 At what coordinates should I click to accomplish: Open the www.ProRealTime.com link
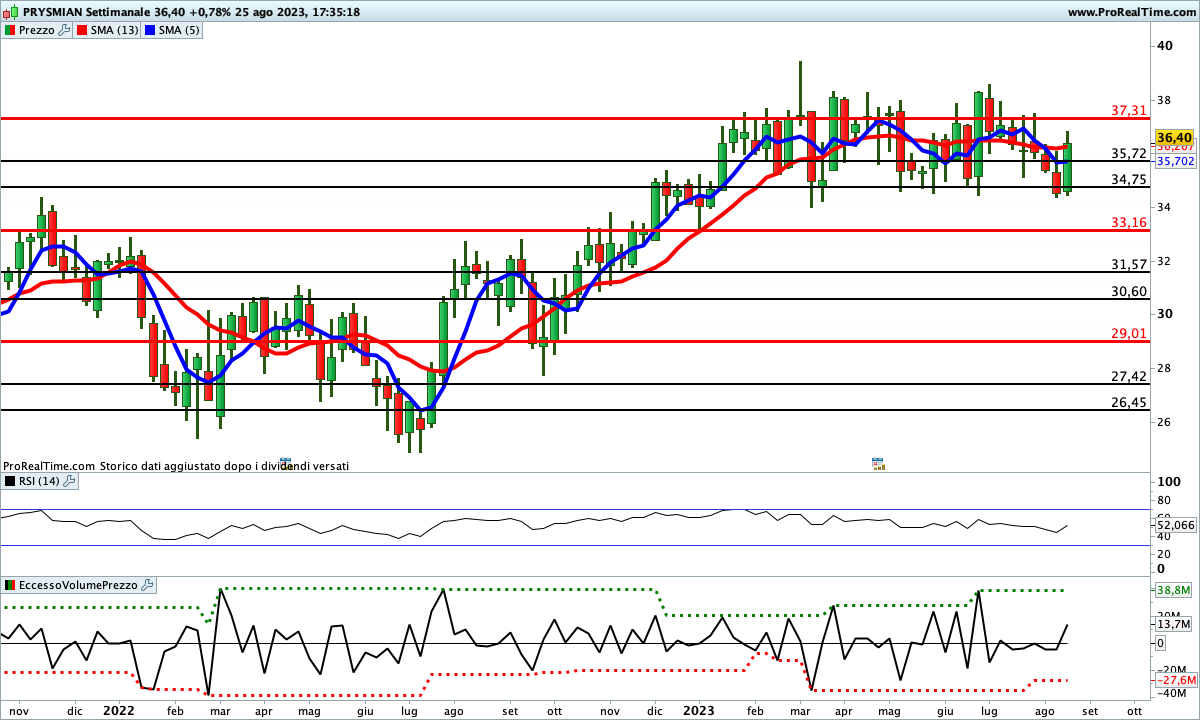coord(1130,12)
